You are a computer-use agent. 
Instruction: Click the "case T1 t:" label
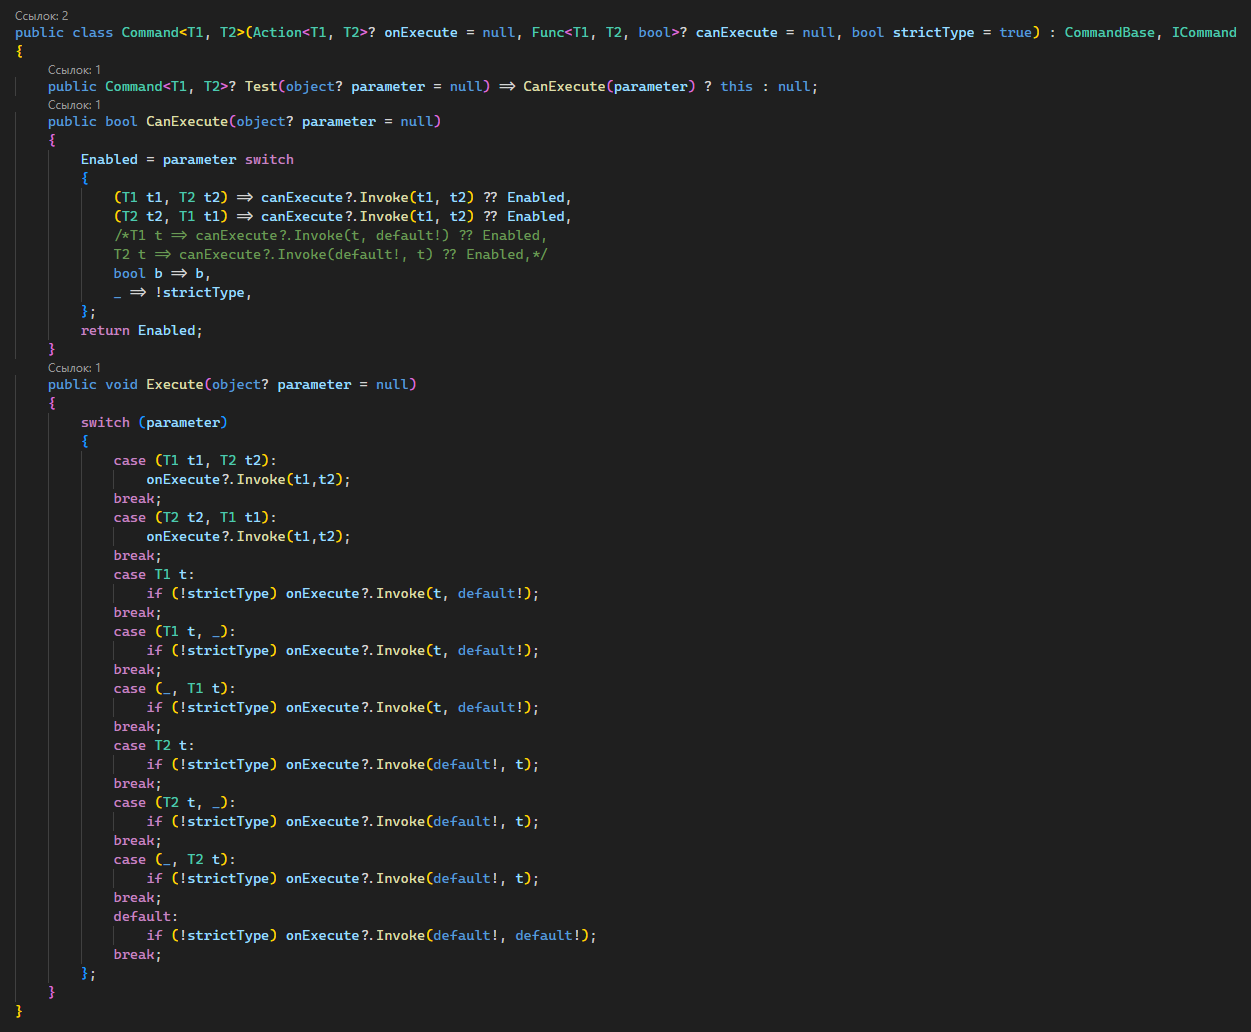click(x=154, y=574)
